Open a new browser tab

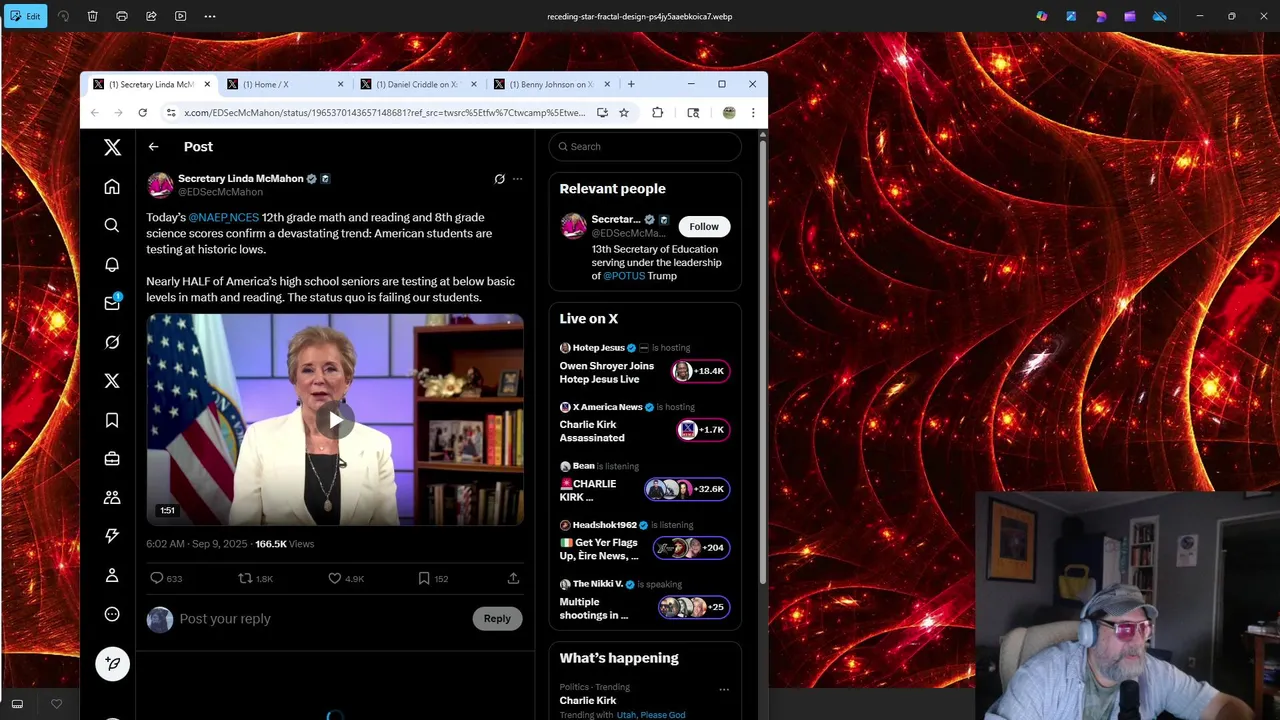[x=631, y=84]
